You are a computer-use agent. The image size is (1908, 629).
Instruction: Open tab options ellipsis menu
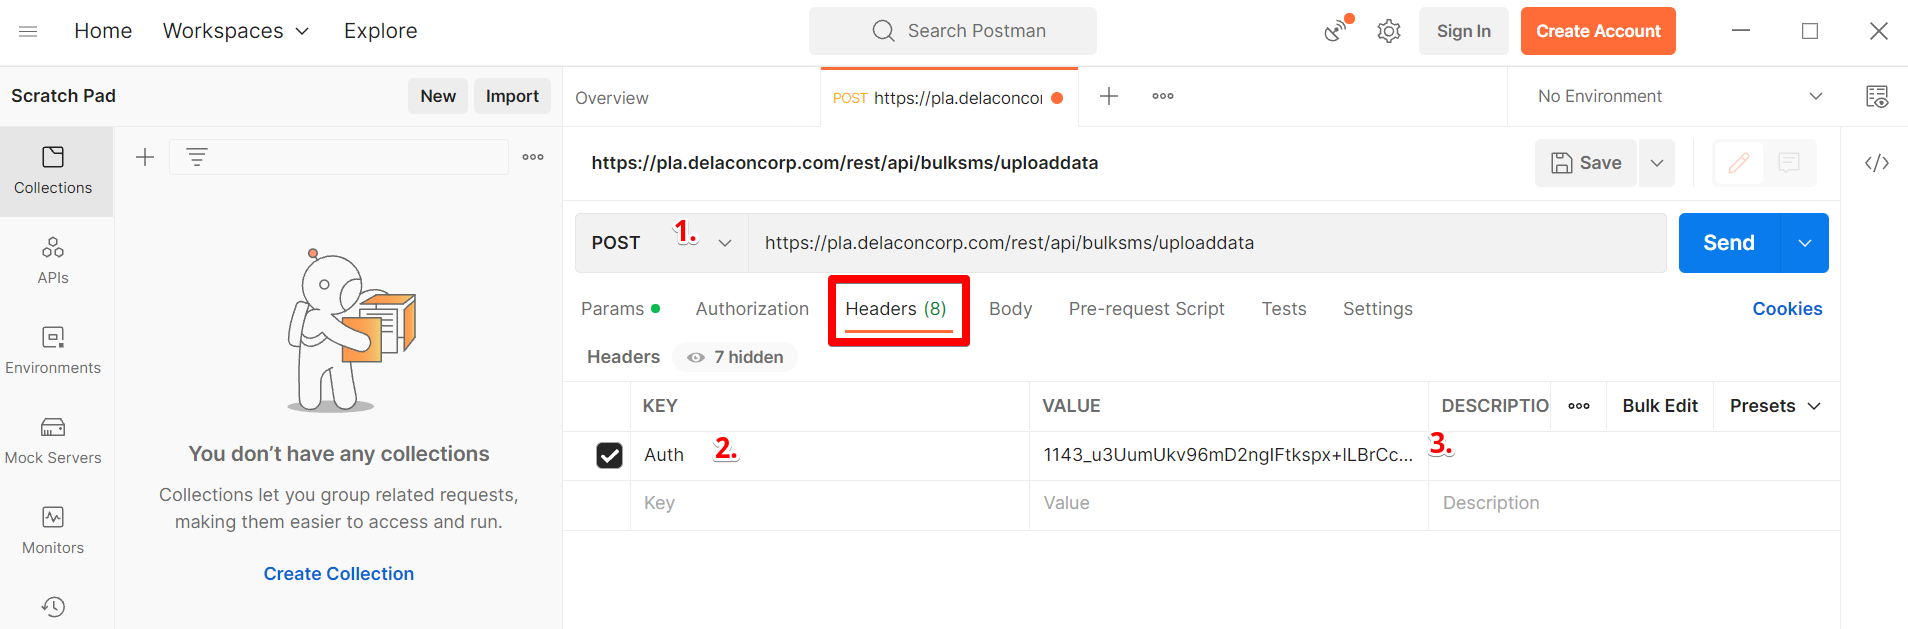tap(1163, 96)
